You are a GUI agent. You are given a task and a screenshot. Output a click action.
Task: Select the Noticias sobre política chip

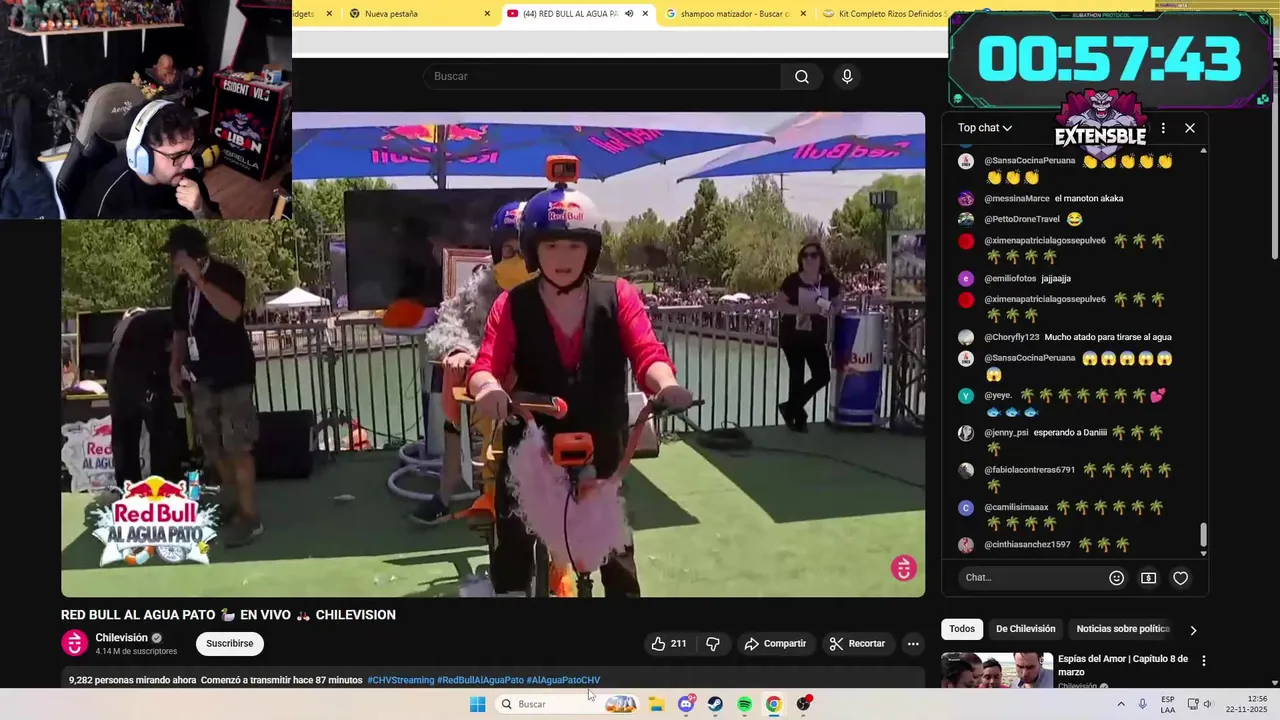point(1123,629)
